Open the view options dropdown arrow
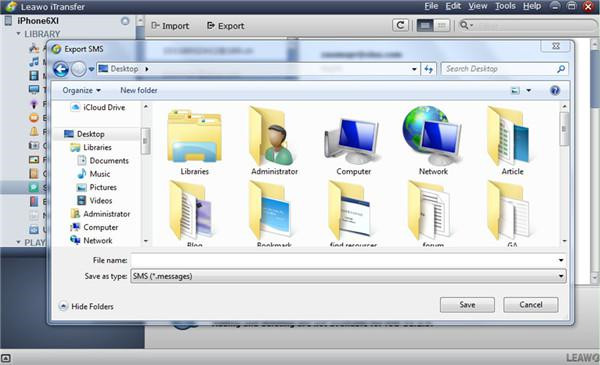Screen dimensions: 600x365 [x=528, y=91]
